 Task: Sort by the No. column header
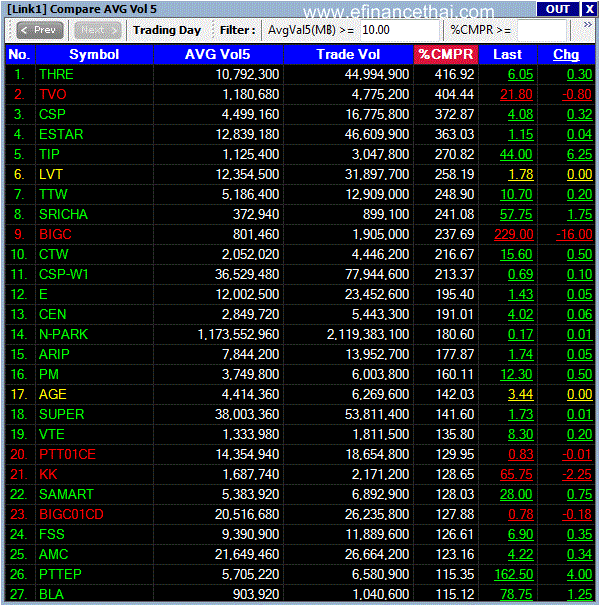pyautogui.click(x=20, y=54)
